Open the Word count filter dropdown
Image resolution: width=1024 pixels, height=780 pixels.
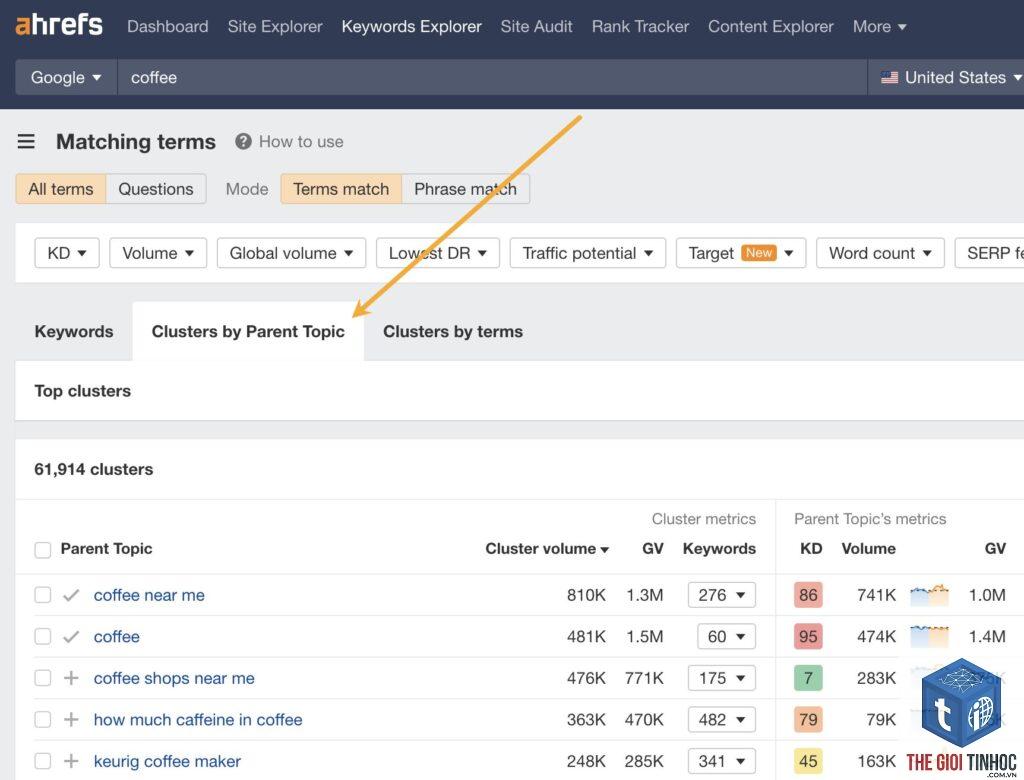click(x=880, y=253)
